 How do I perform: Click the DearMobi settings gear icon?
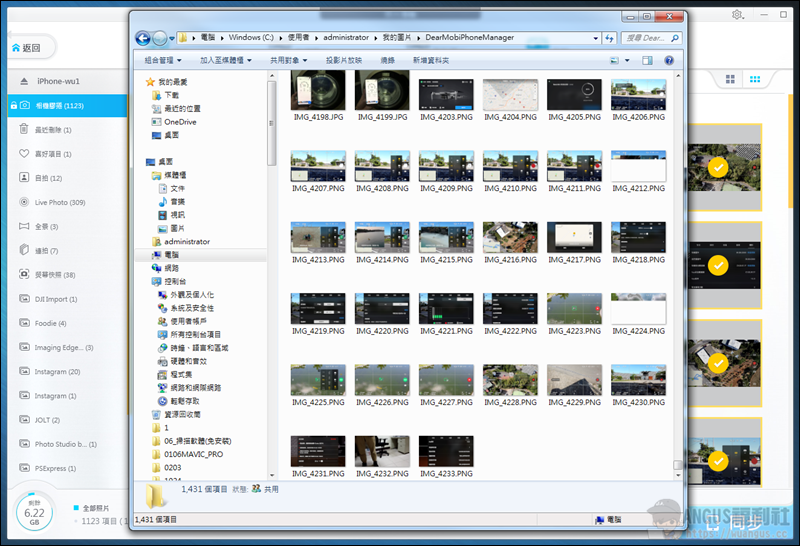737,15
